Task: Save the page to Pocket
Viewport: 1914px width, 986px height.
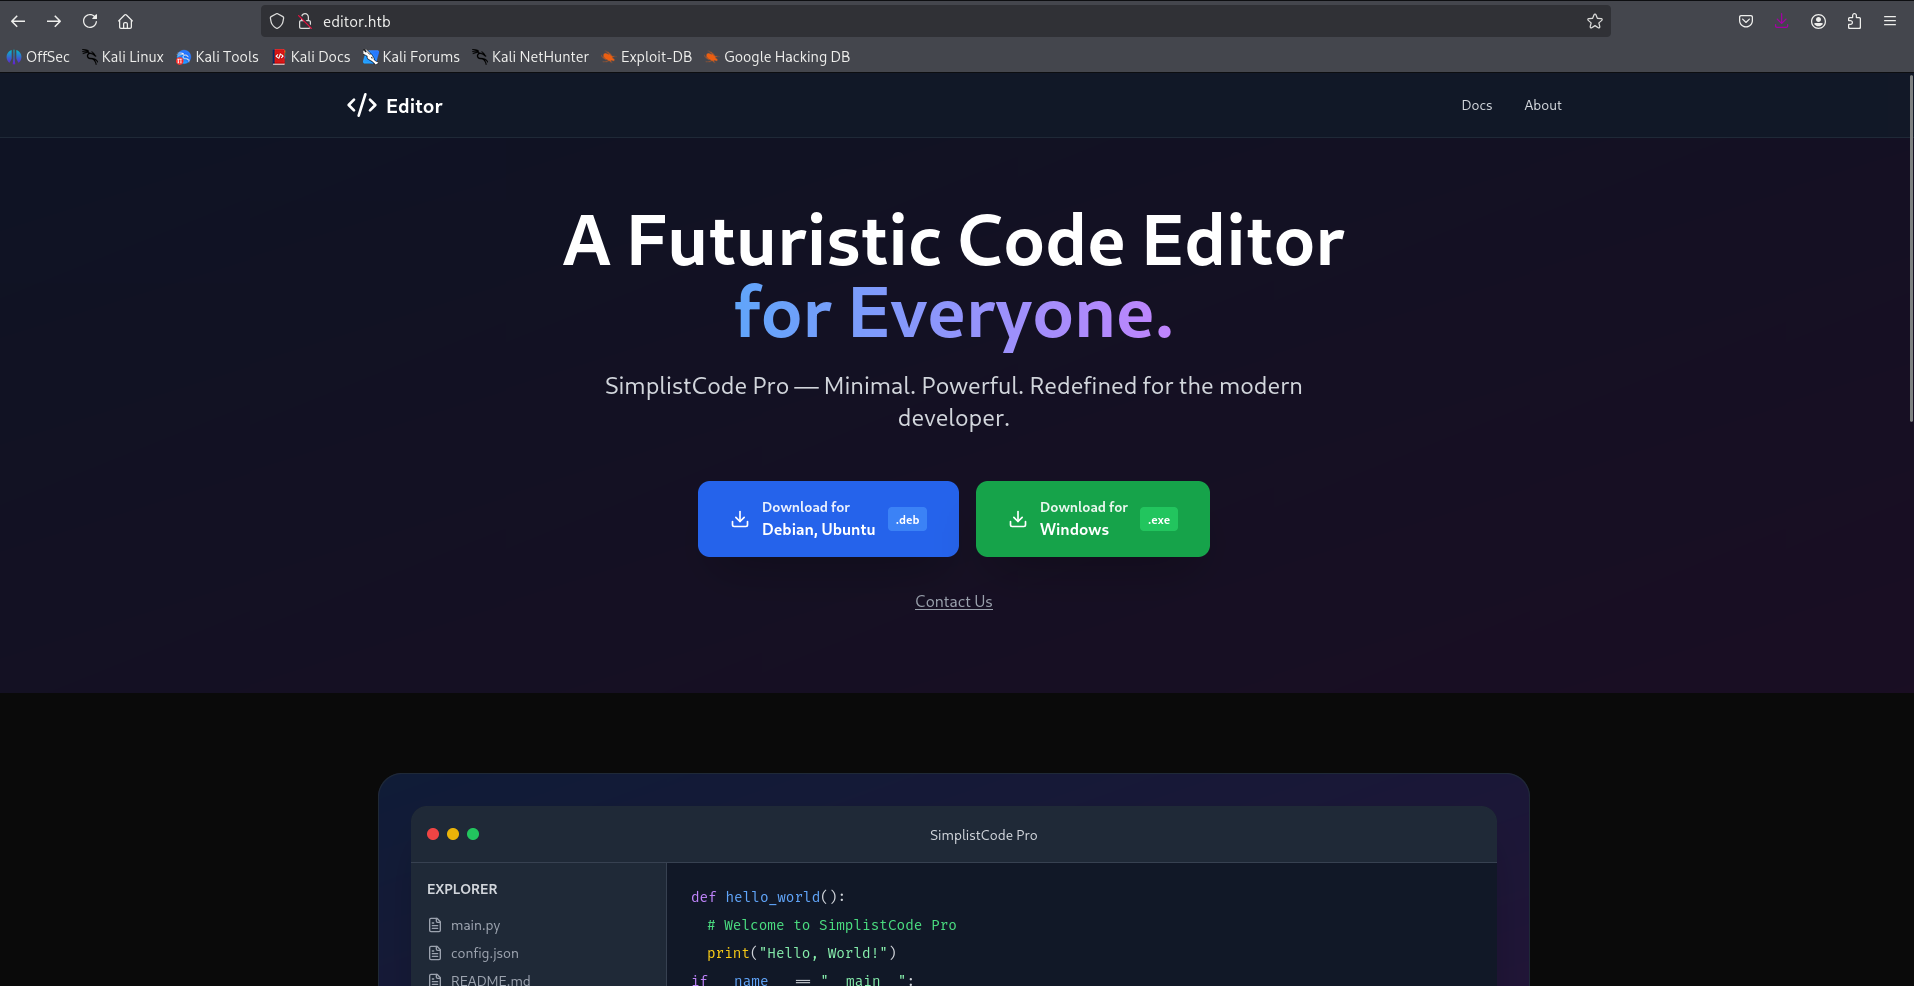Action: [x=1746, y=21]
